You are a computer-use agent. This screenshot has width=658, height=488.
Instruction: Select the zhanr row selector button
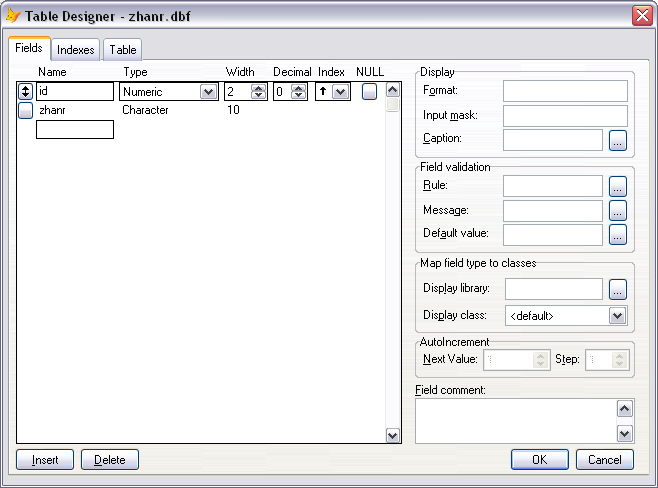point(25,110)
